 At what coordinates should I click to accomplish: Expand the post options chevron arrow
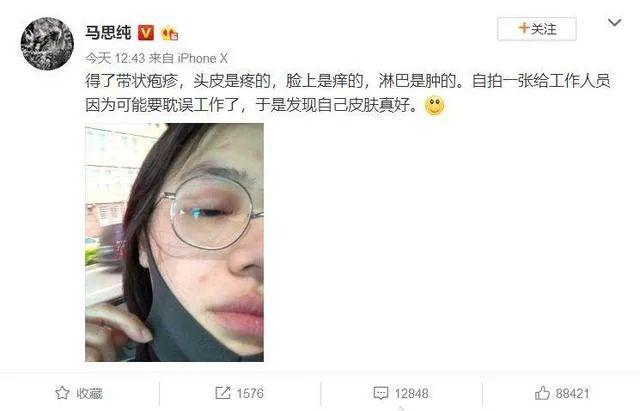[614, 23]
